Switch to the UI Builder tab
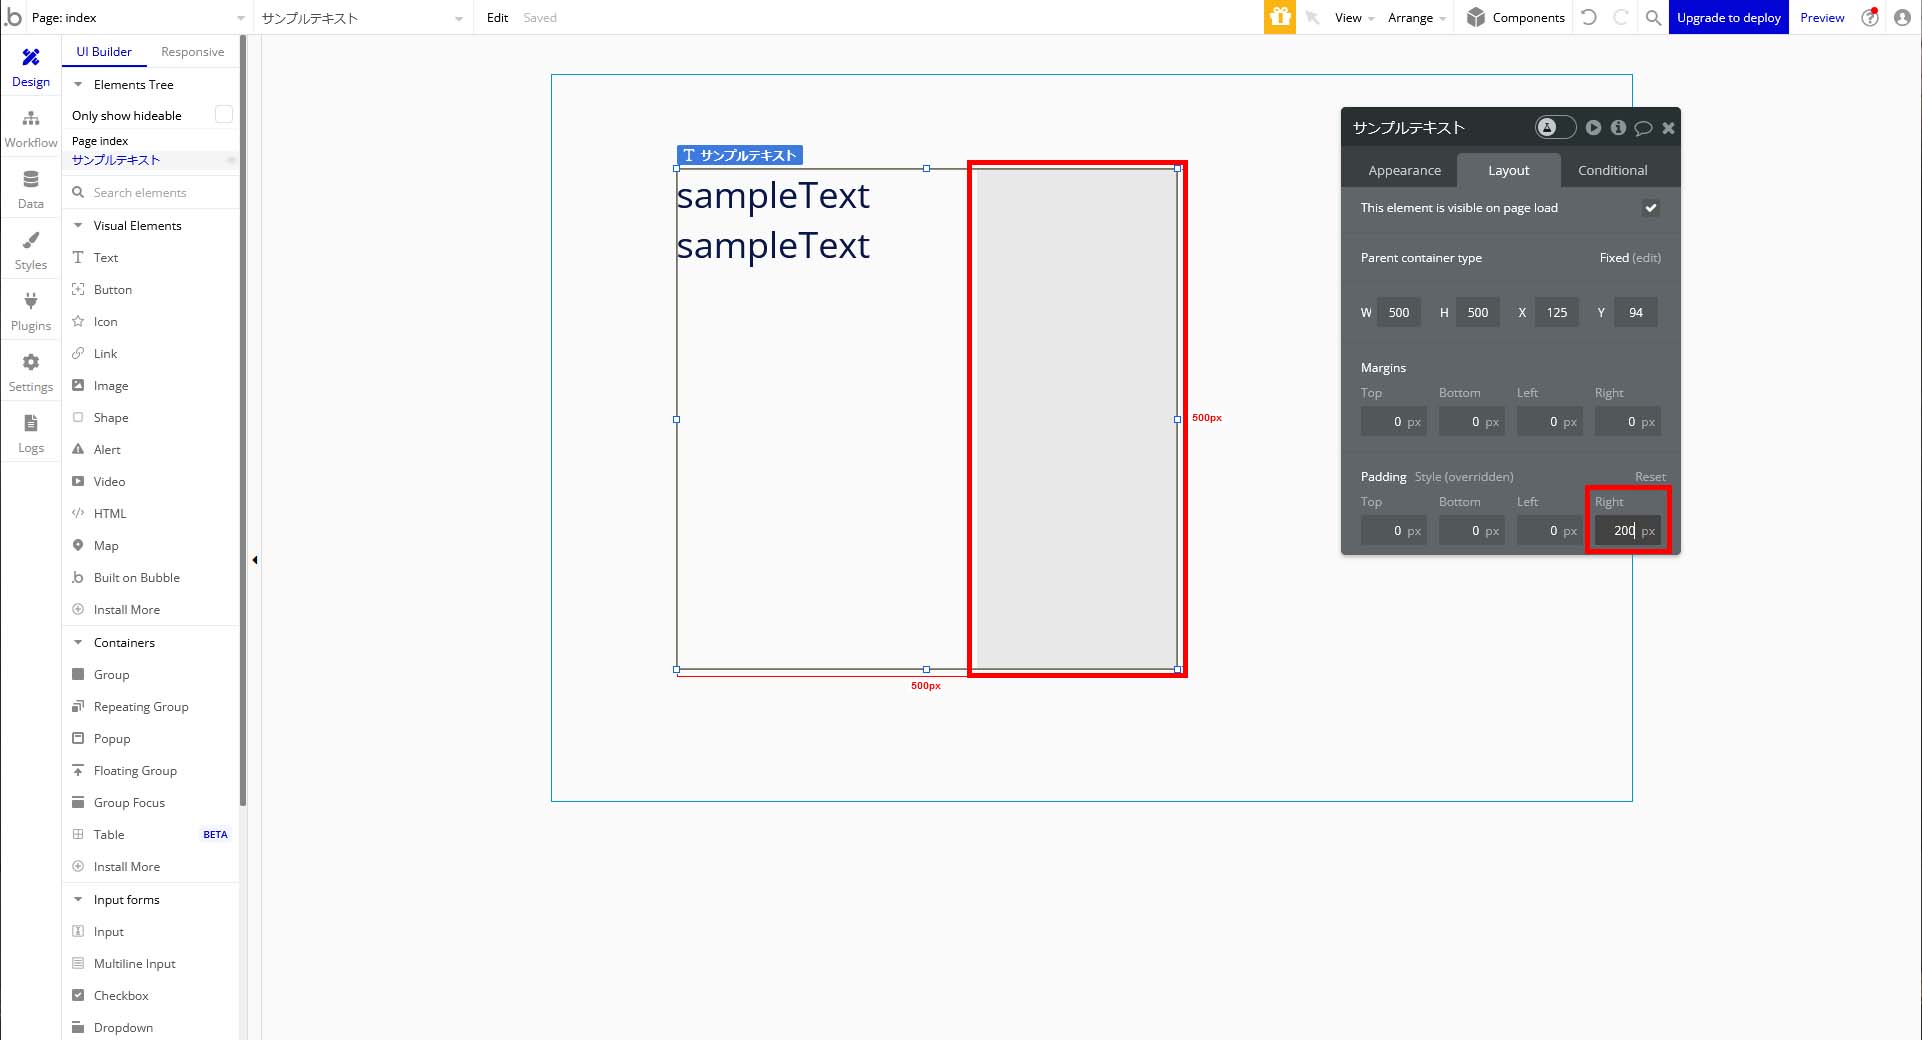Image resolution: width=1922 pixels, height=1040 pixels. click(104, 51)
